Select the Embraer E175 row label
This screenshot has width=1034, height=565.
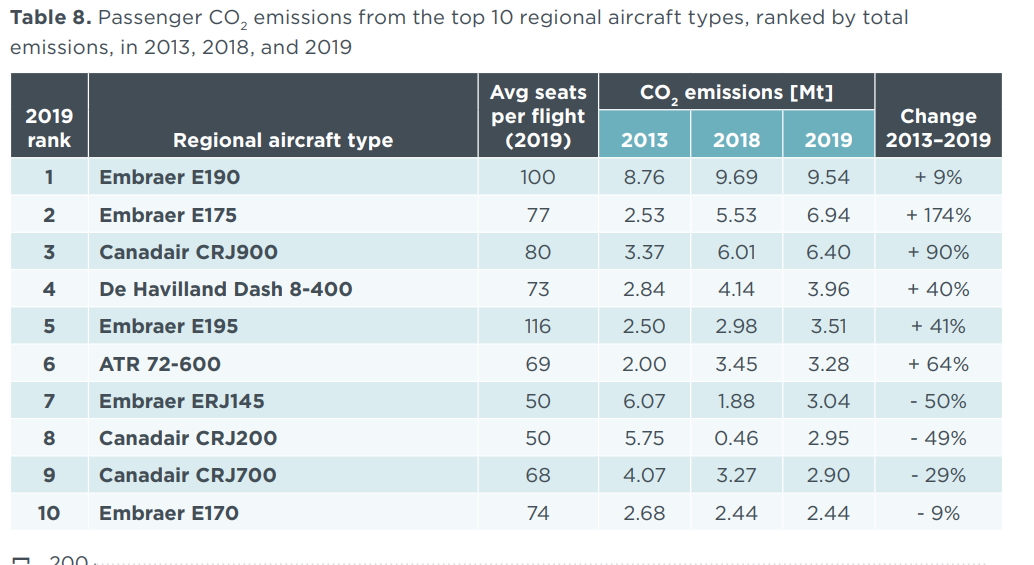tap(168, 215)
